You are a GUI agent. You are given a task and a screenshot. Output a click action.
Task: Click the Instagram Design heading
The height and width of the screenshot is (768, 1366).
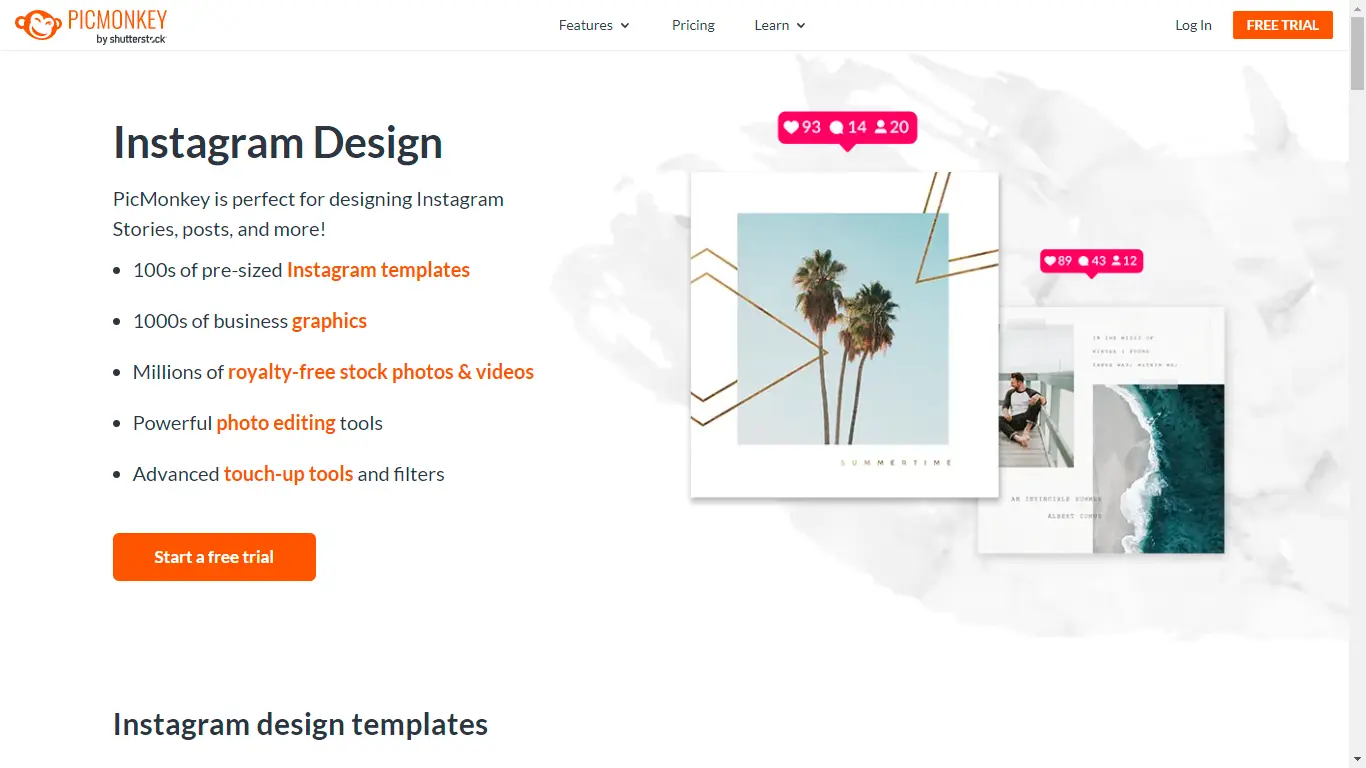pyautogui.click(x=278, y=143)
